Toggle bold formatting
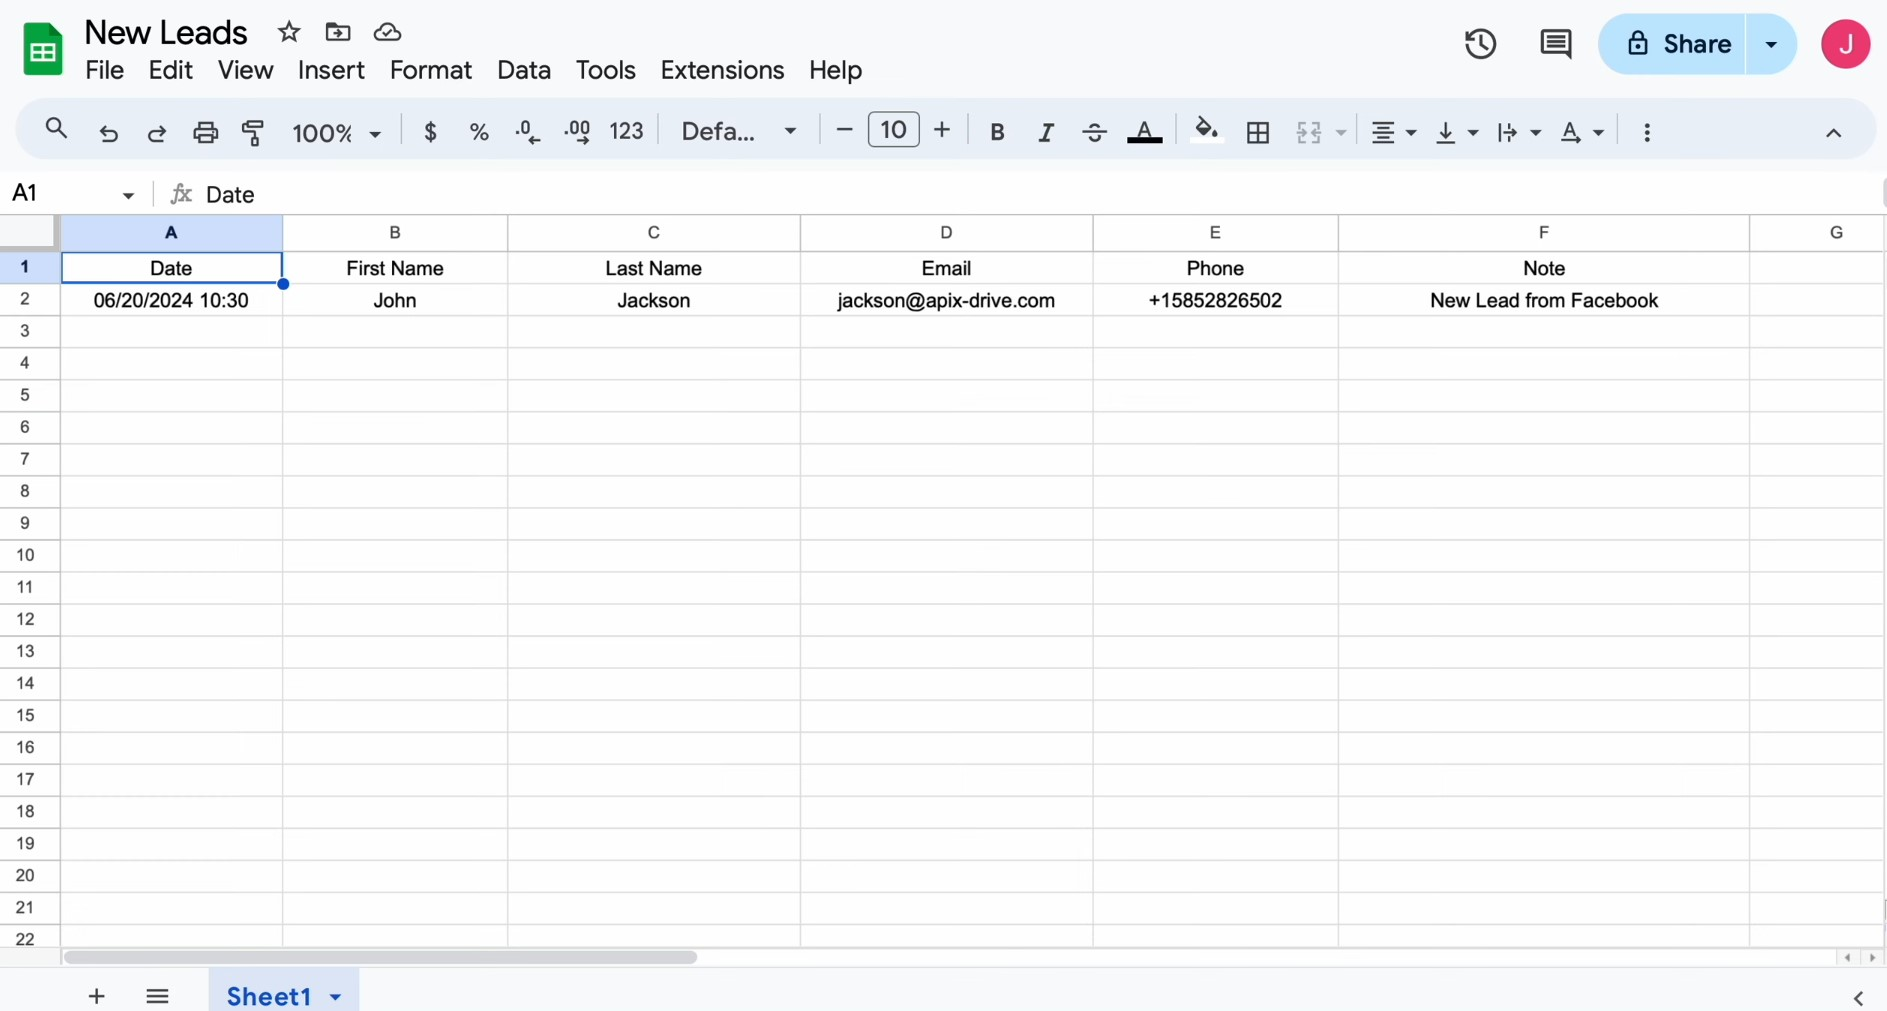 (996, 131)
